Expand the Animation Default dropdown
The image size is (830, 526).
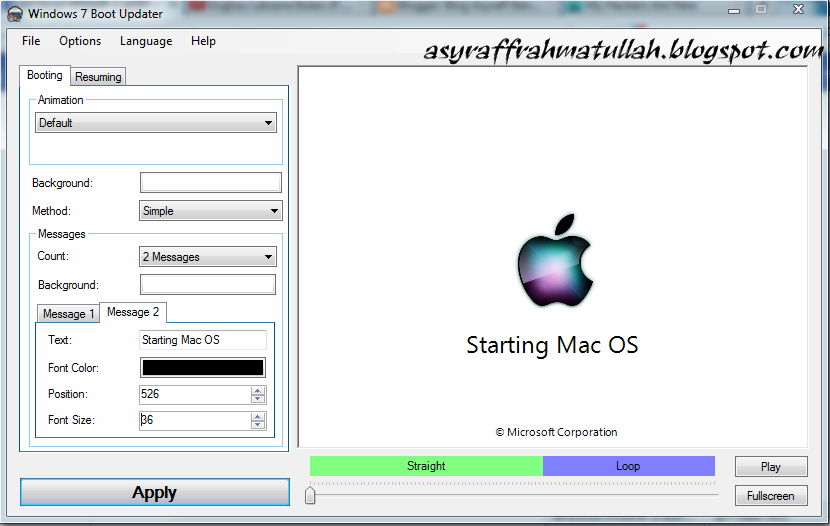tap(156, 123)
